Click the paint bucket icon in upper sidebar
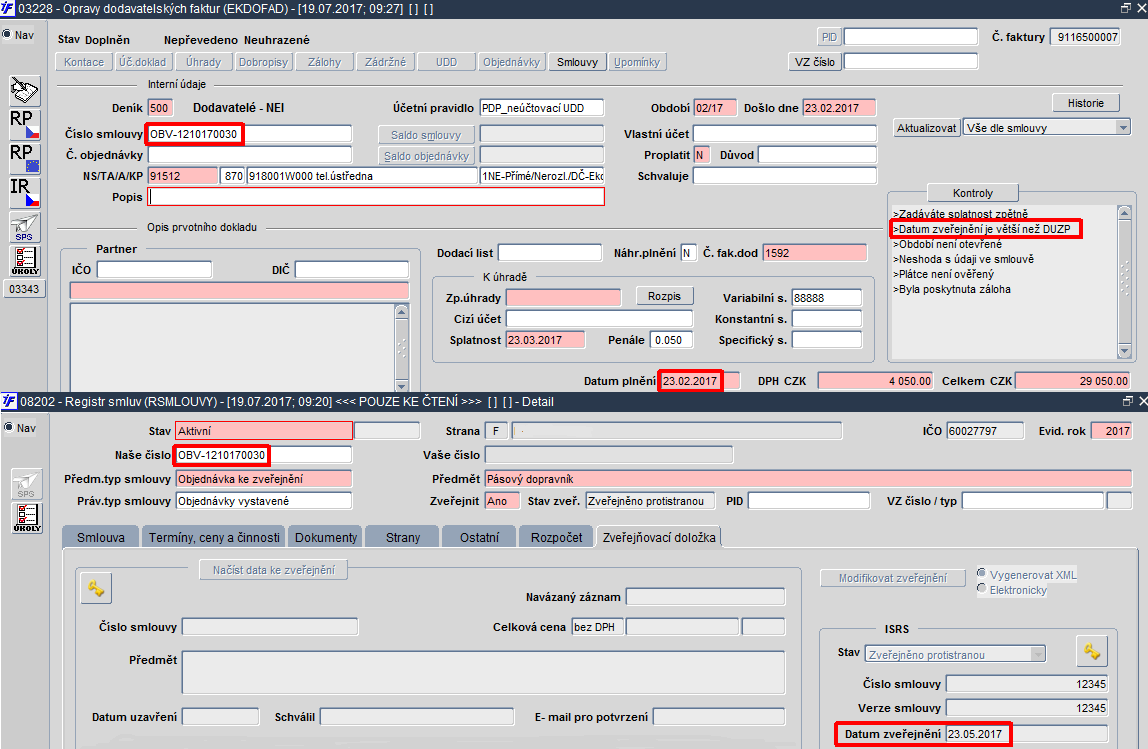 click(24, 91)
